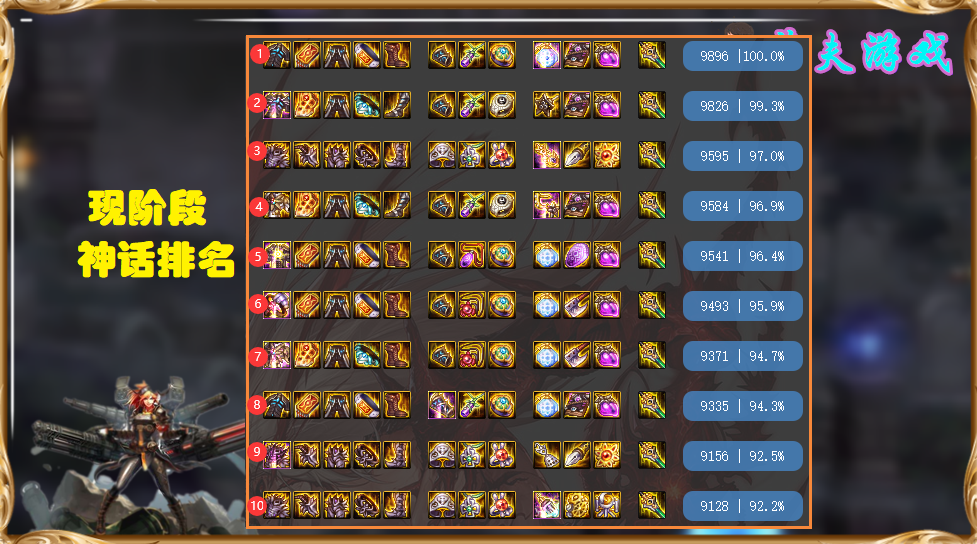The height and width of the screenshot is (544, 977).
Task: Click the red rank 3 badge
Action: (x=257, y=151)
